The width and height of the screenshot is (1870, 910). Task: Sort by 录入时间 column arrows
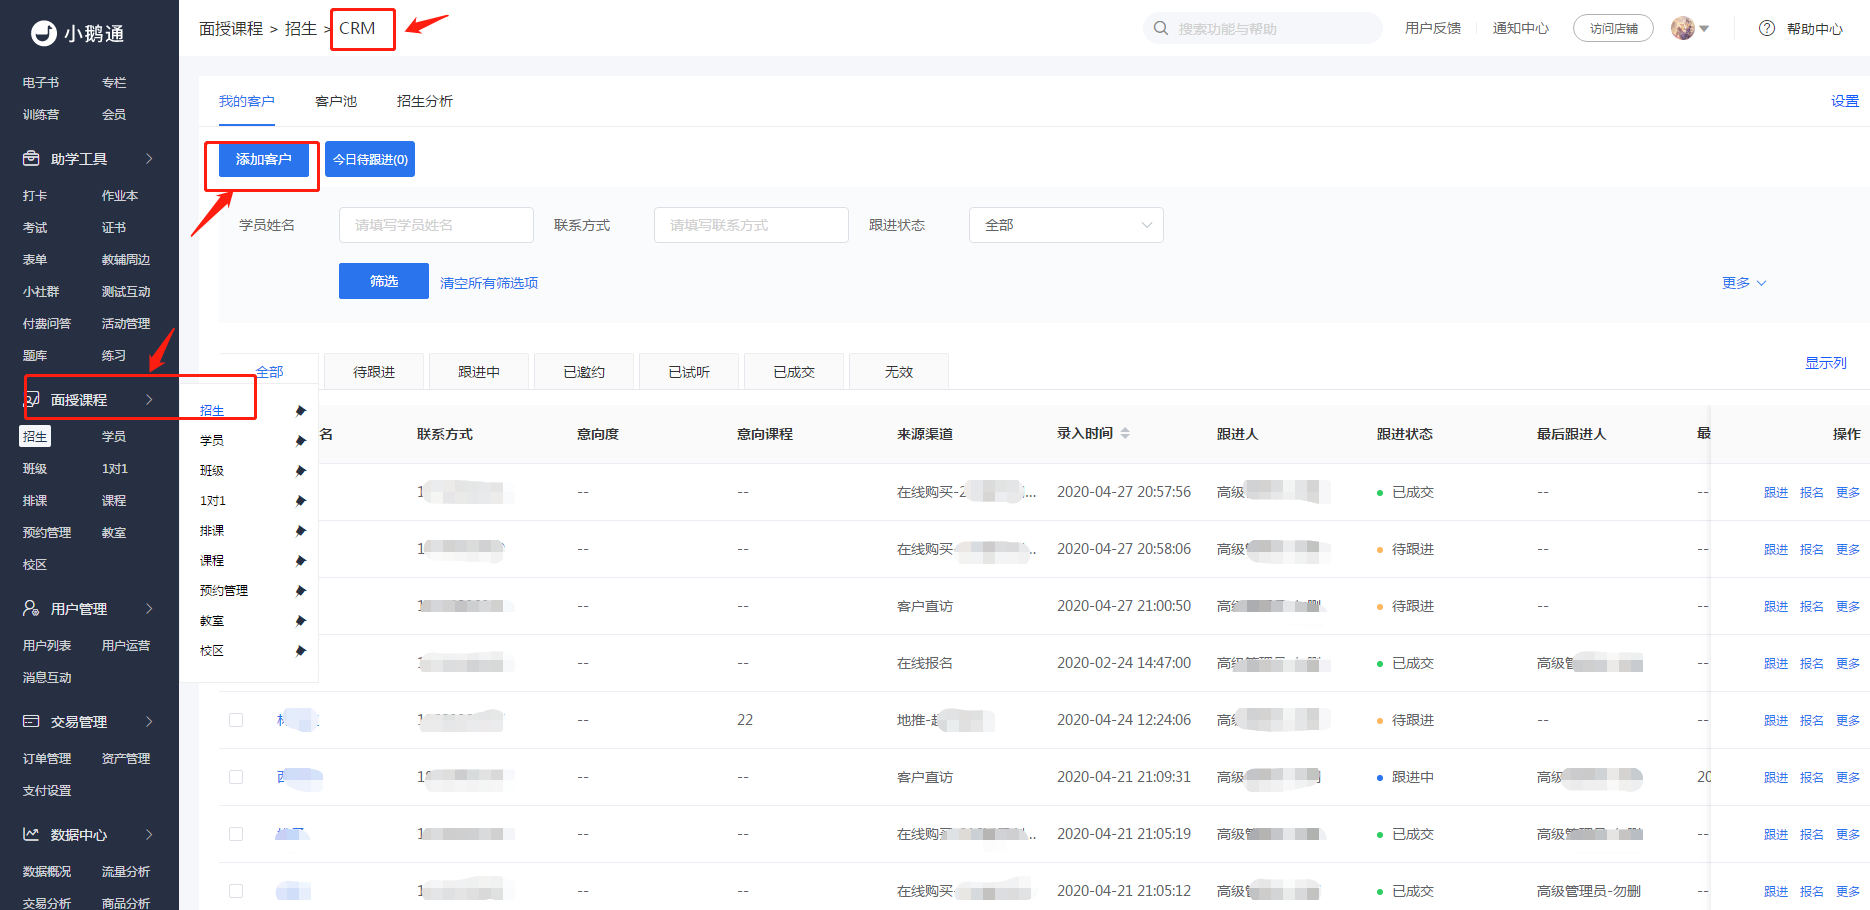tap(1125, 433)
